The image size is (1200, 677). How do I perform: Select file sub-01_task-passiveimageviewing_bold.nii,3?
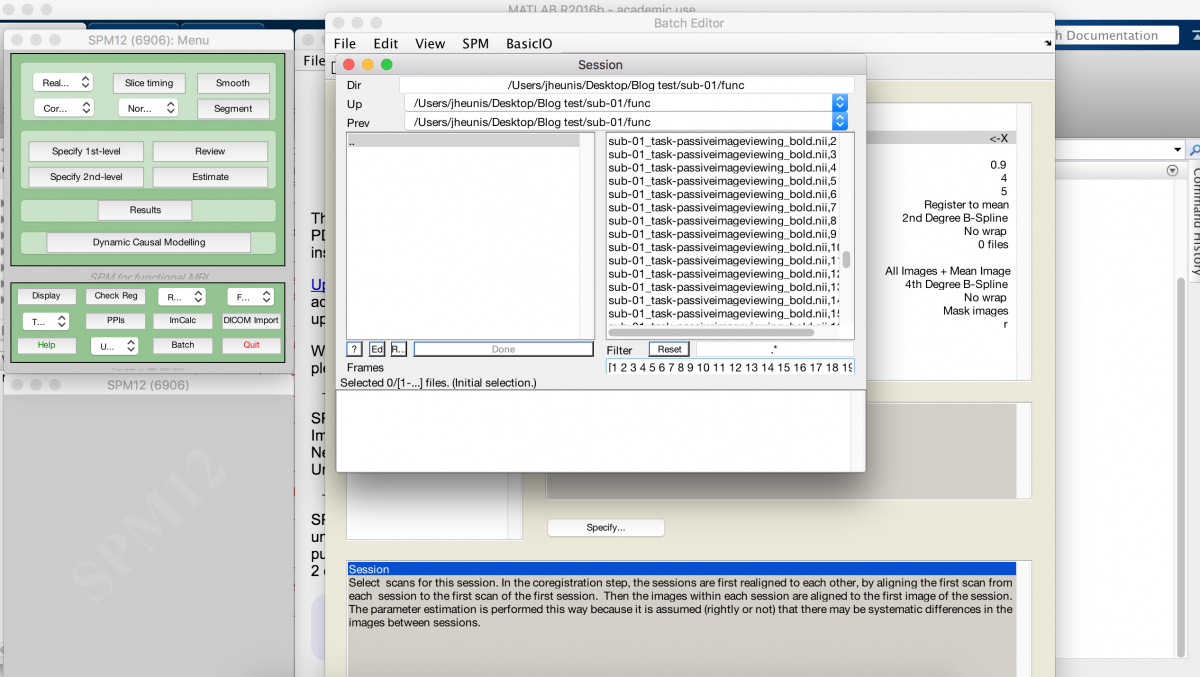(723, 154)
